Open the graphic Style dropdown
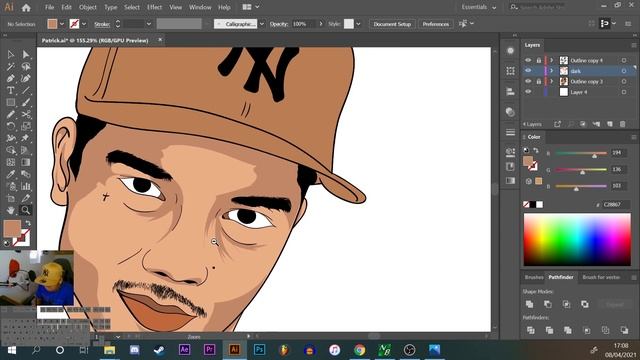The image size is (640, 360). coord(358,24)
